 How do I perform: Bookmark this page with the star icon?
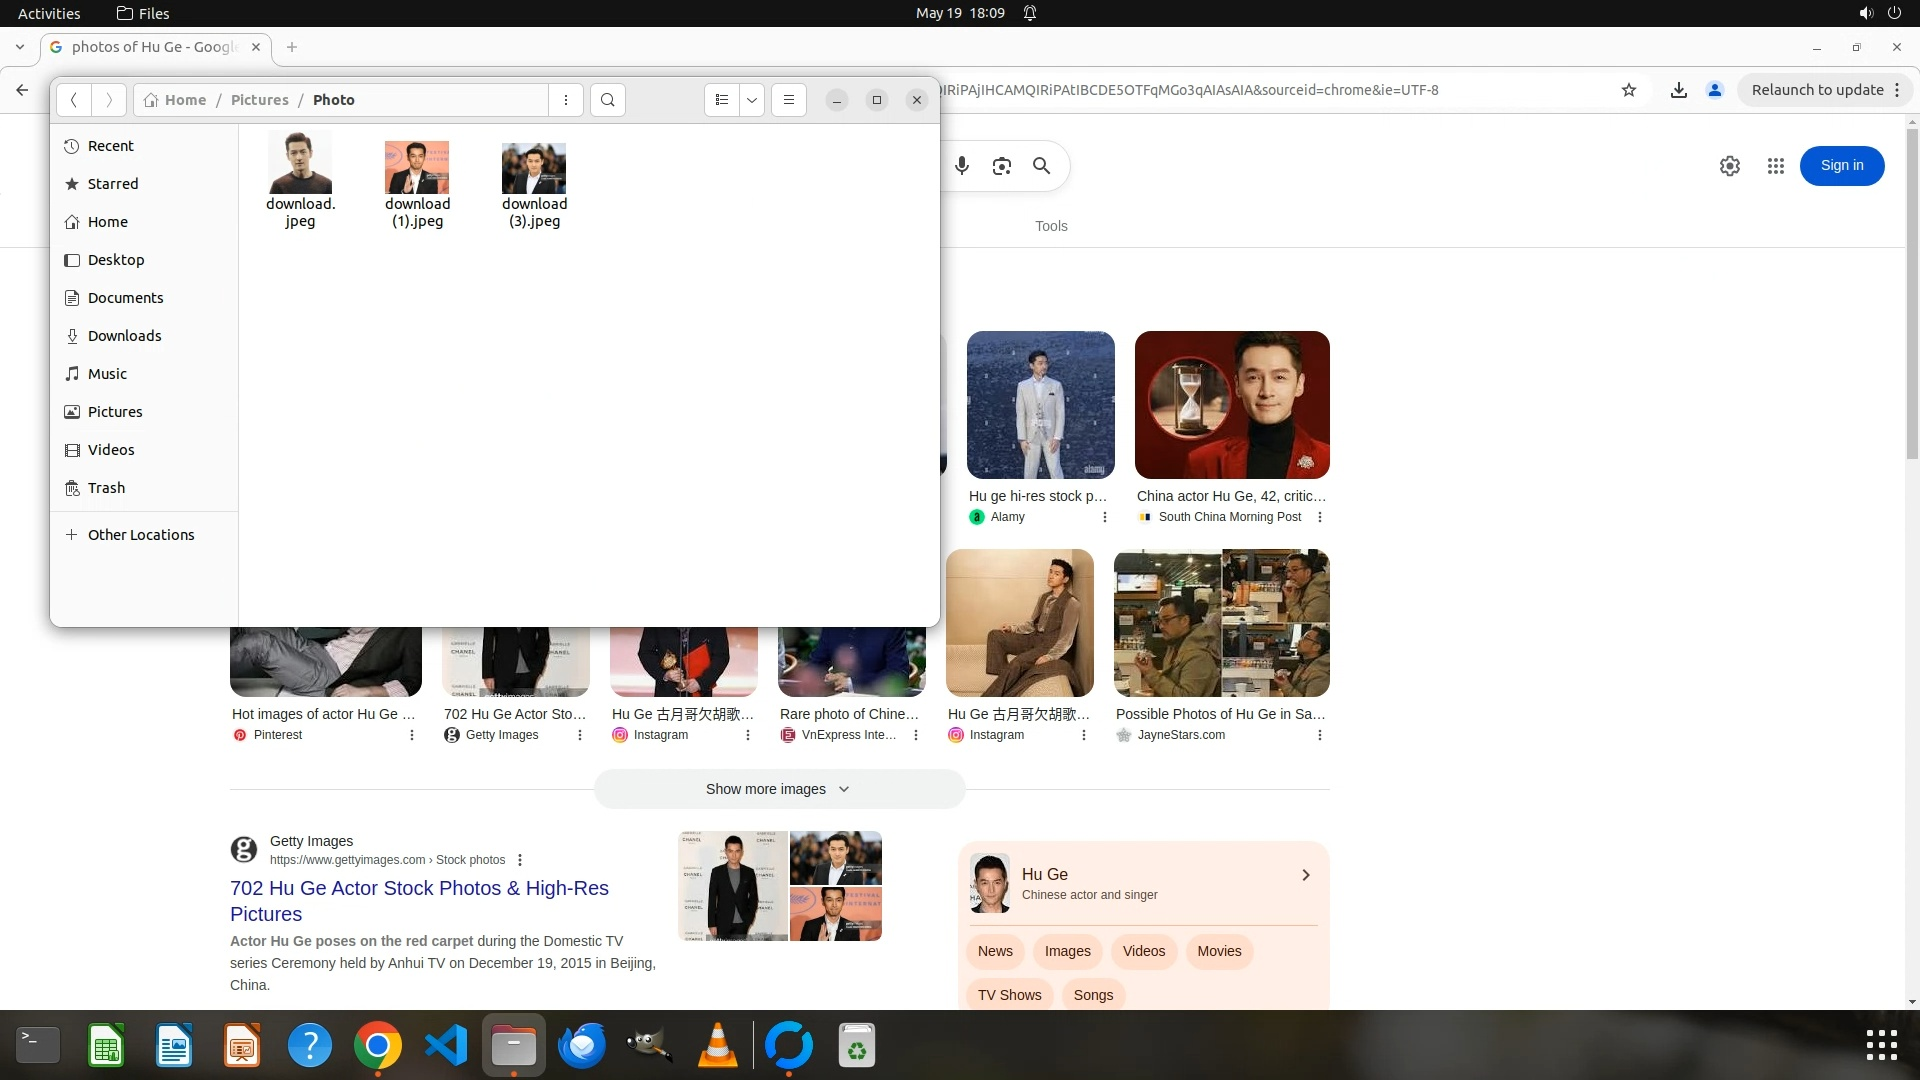1629,90
